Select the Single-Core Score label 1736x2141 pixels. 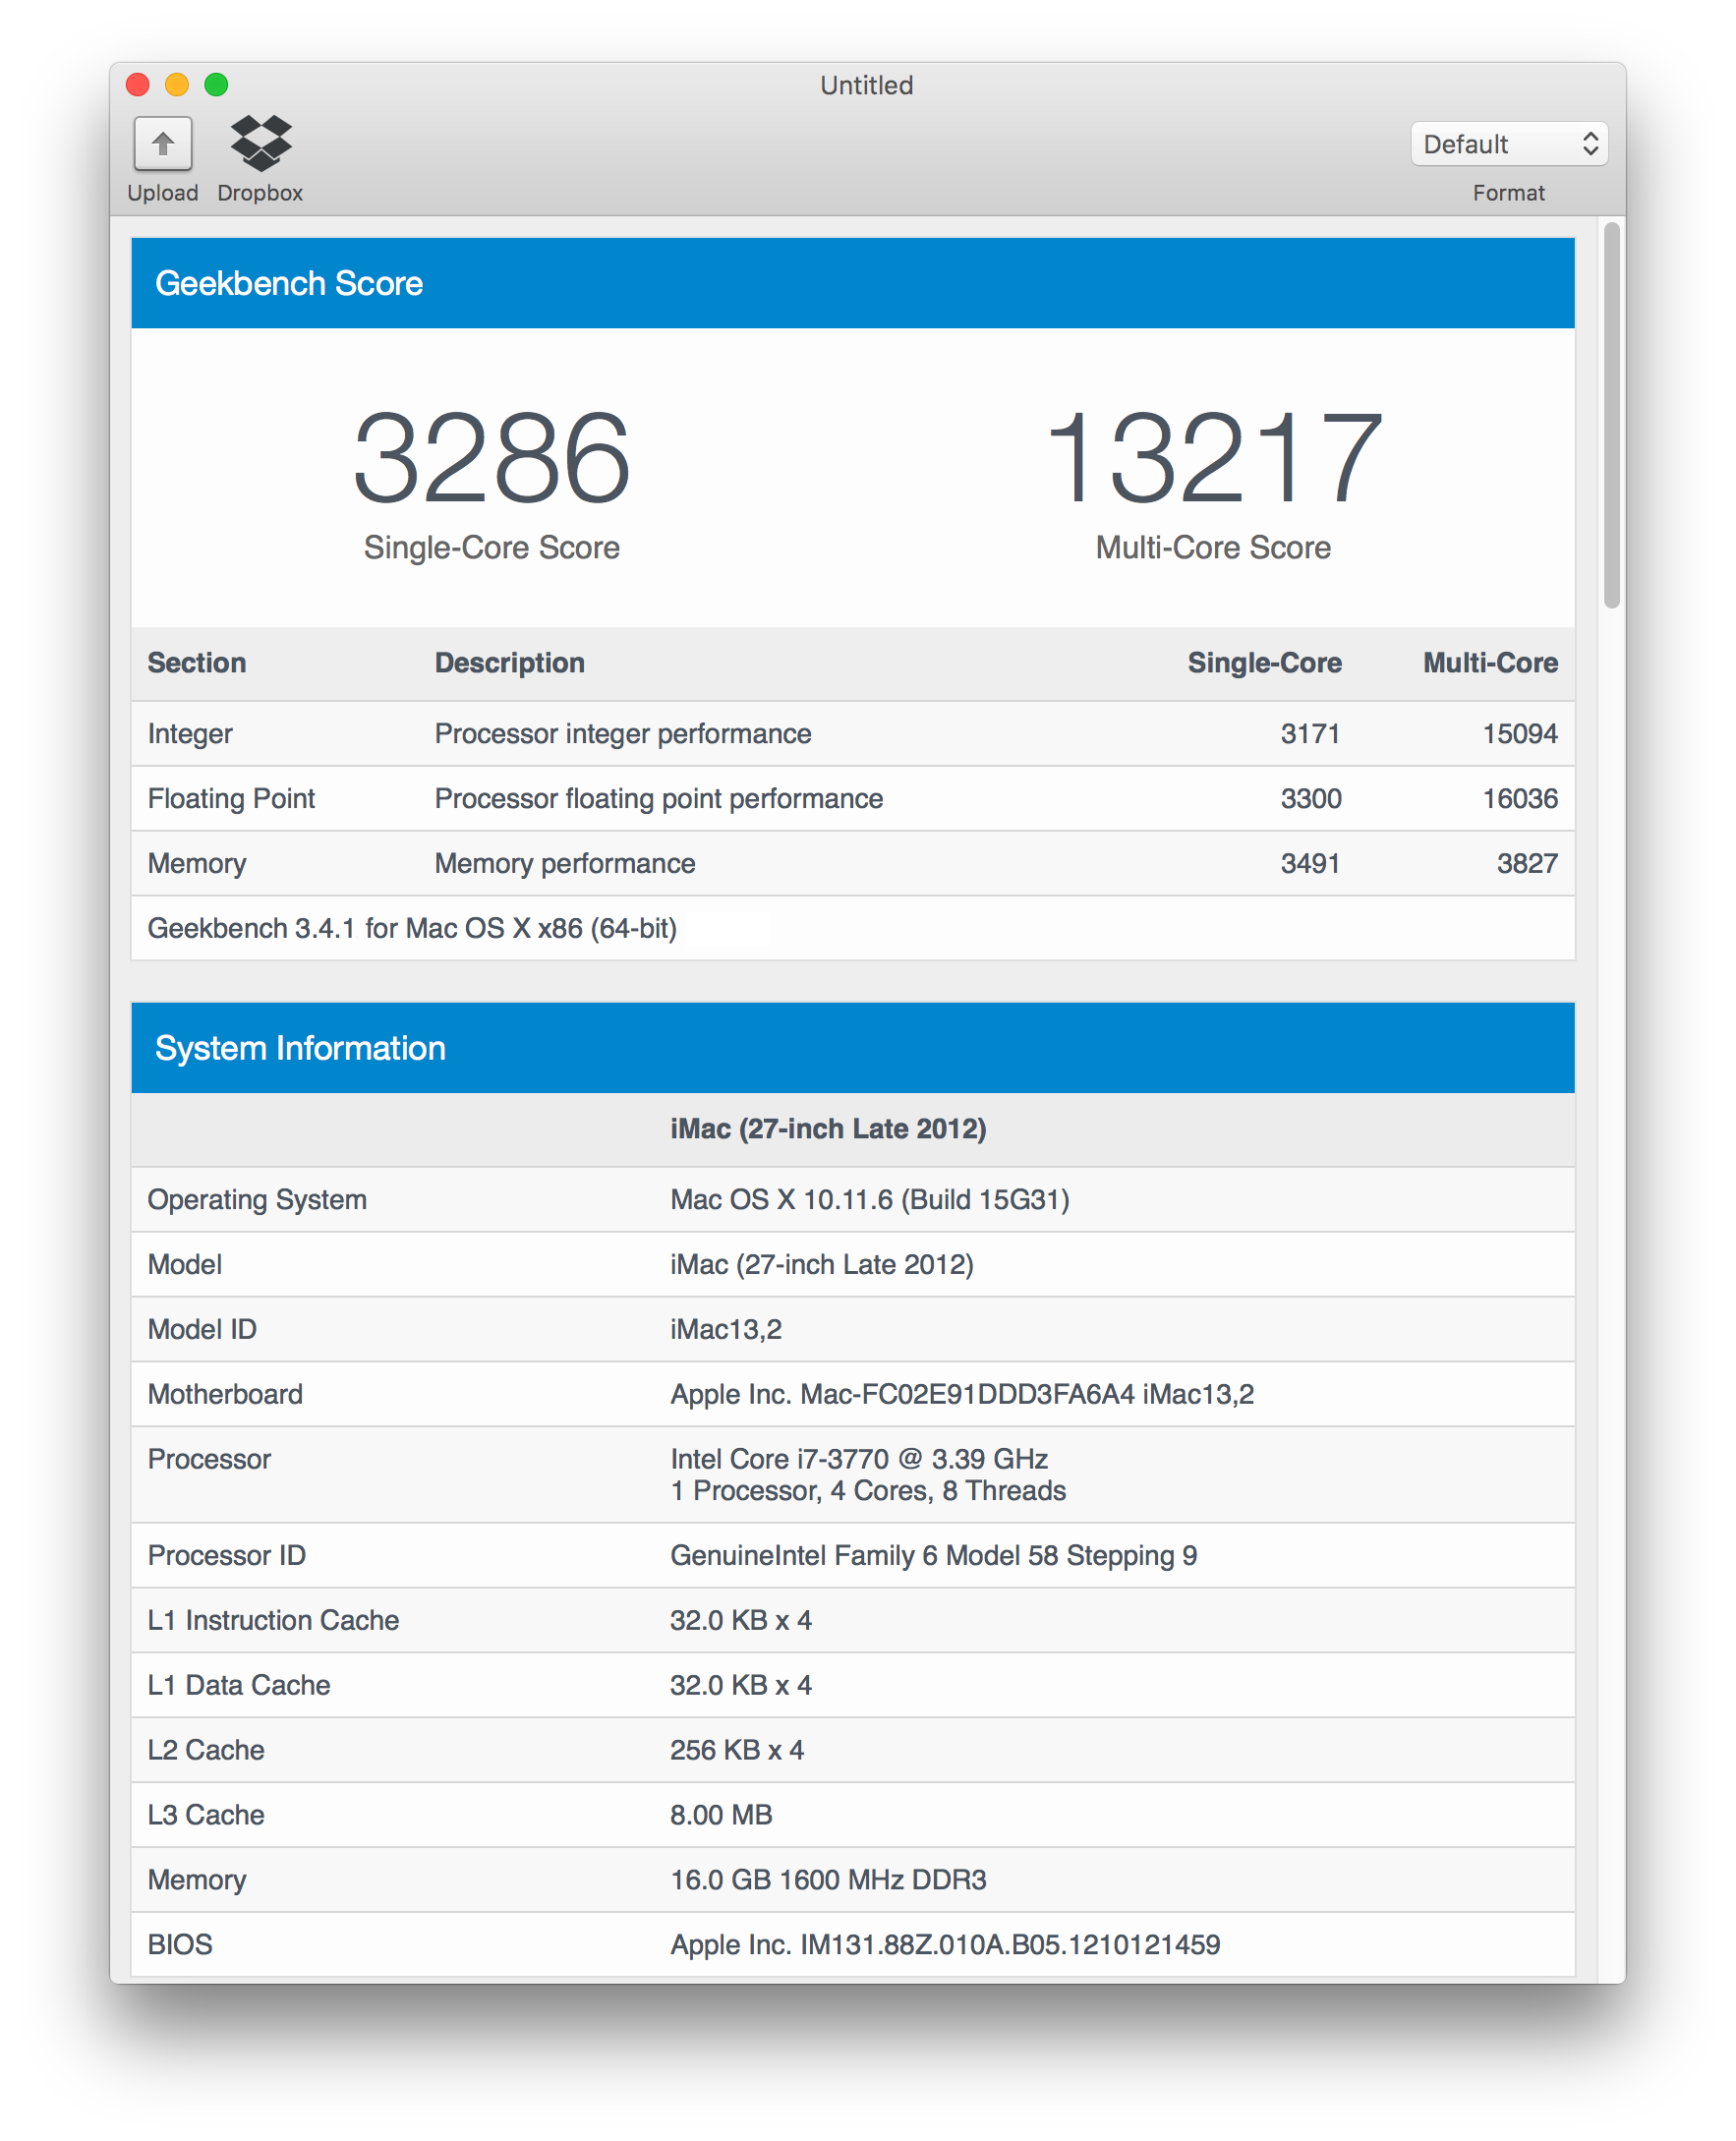click(492, 548)
